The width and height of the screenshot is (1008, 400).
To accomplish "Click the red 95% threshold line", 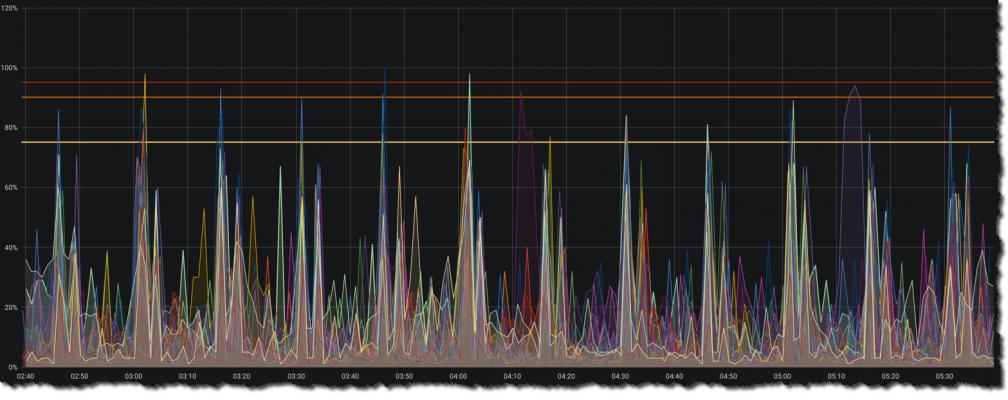I will tap(508, 82).
